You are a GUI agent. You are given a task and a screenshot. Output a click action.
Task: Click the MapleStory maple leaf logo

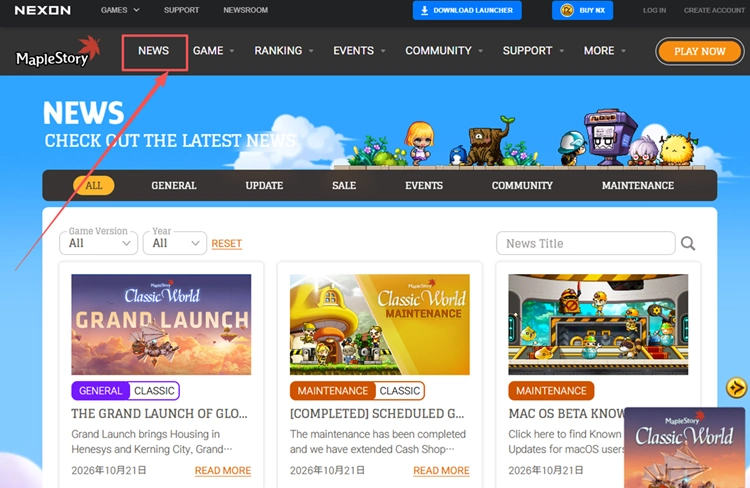[x=58, y=52]
